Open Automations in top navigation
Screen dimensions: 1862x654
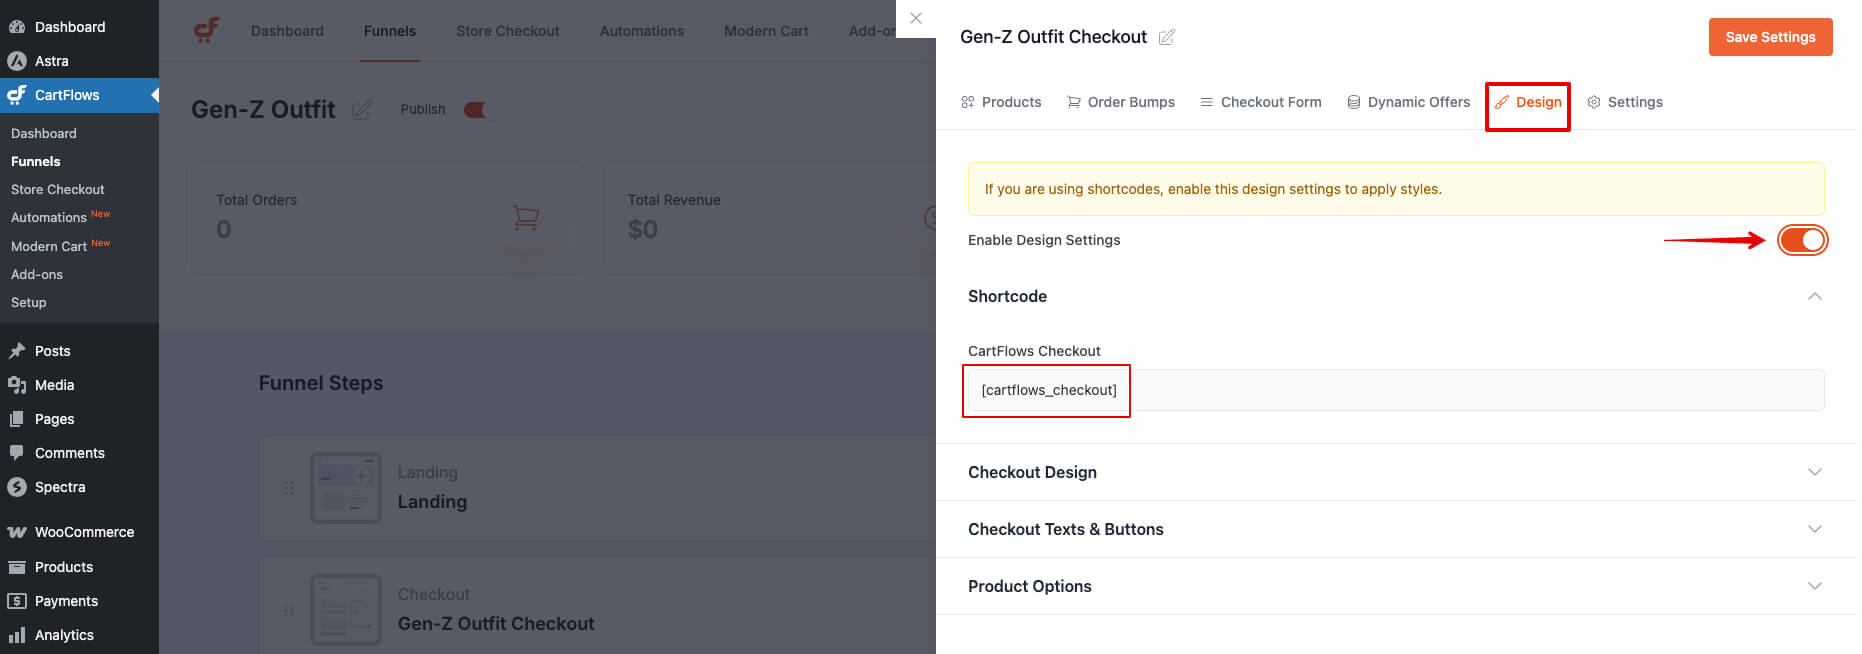[642, 31]
